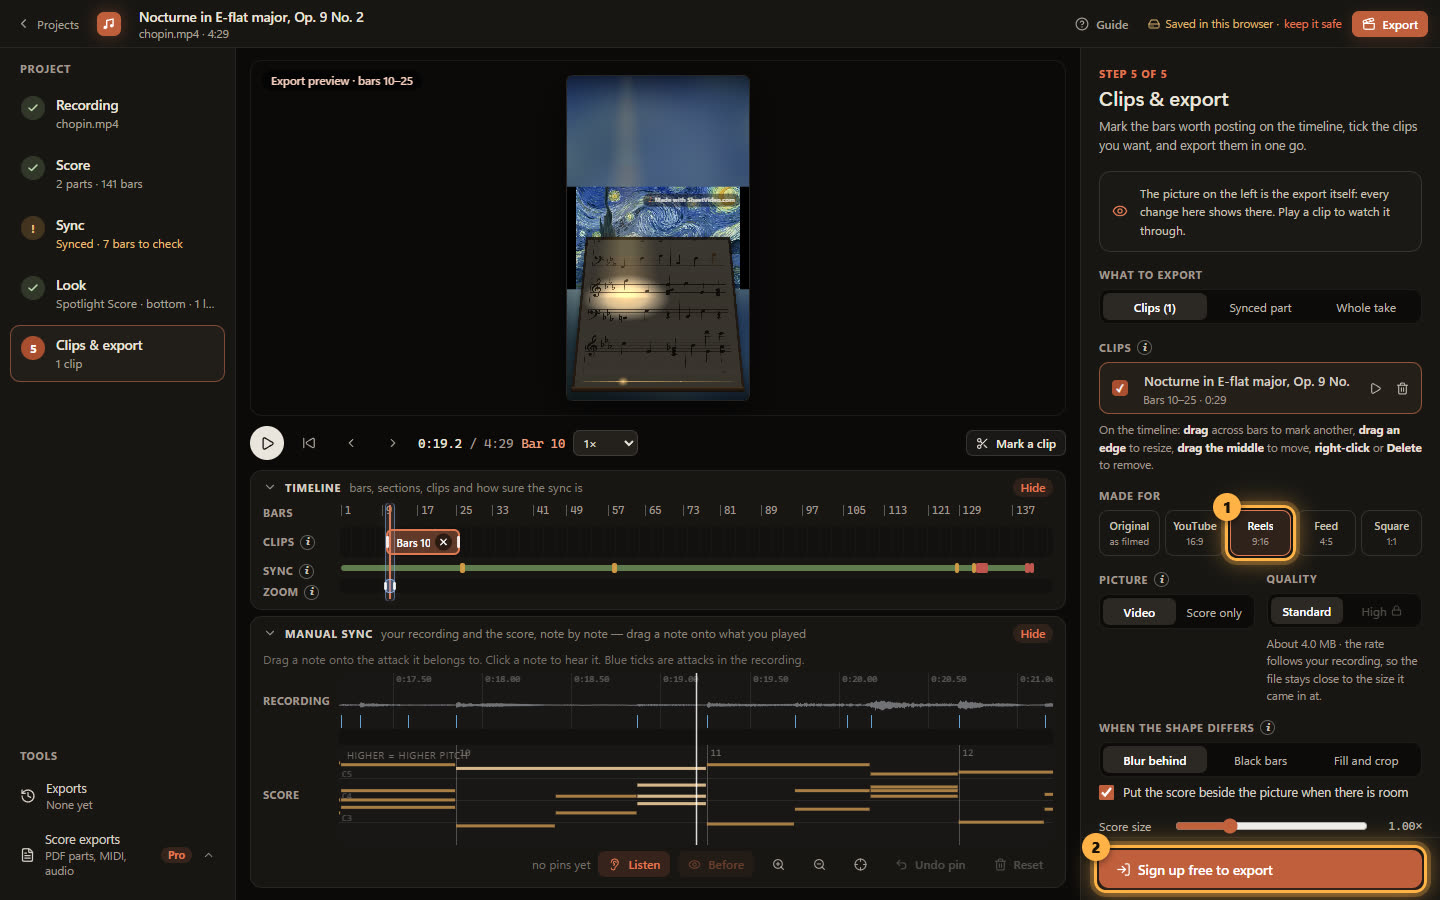Choose Feed 4:5 format
The image size is (1440, 900).
coord(1326,533)
